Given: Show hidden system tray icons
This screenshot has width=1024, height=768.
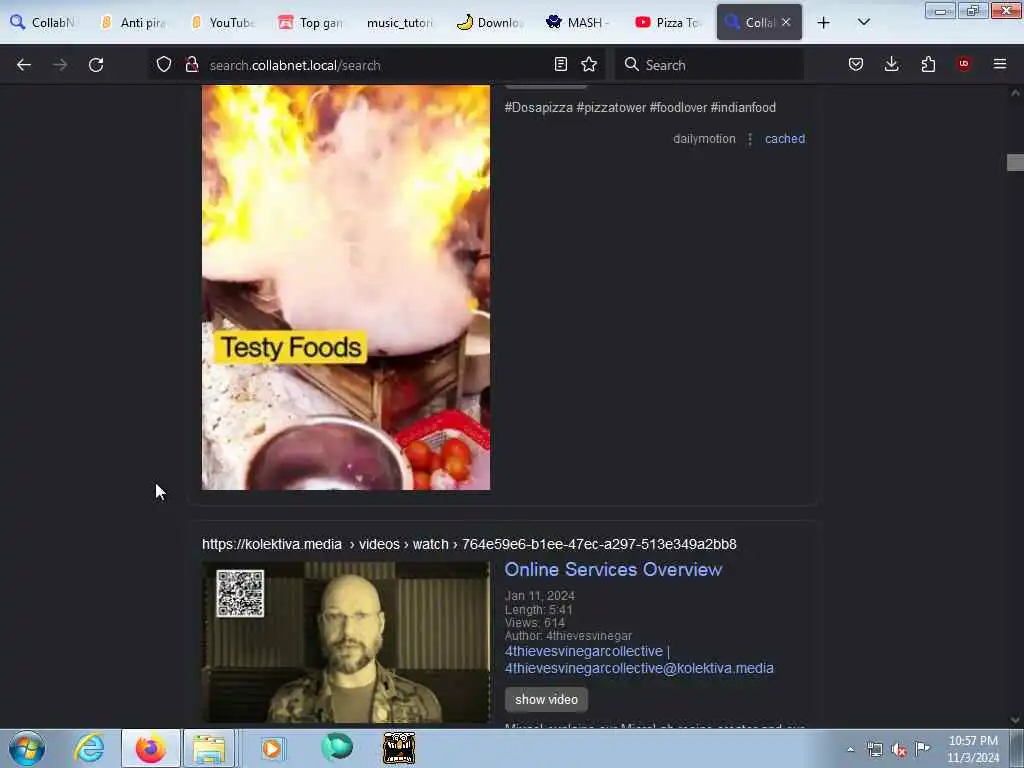Looking at the screenshot, I should pyautogui.click(x=850, y=749).
